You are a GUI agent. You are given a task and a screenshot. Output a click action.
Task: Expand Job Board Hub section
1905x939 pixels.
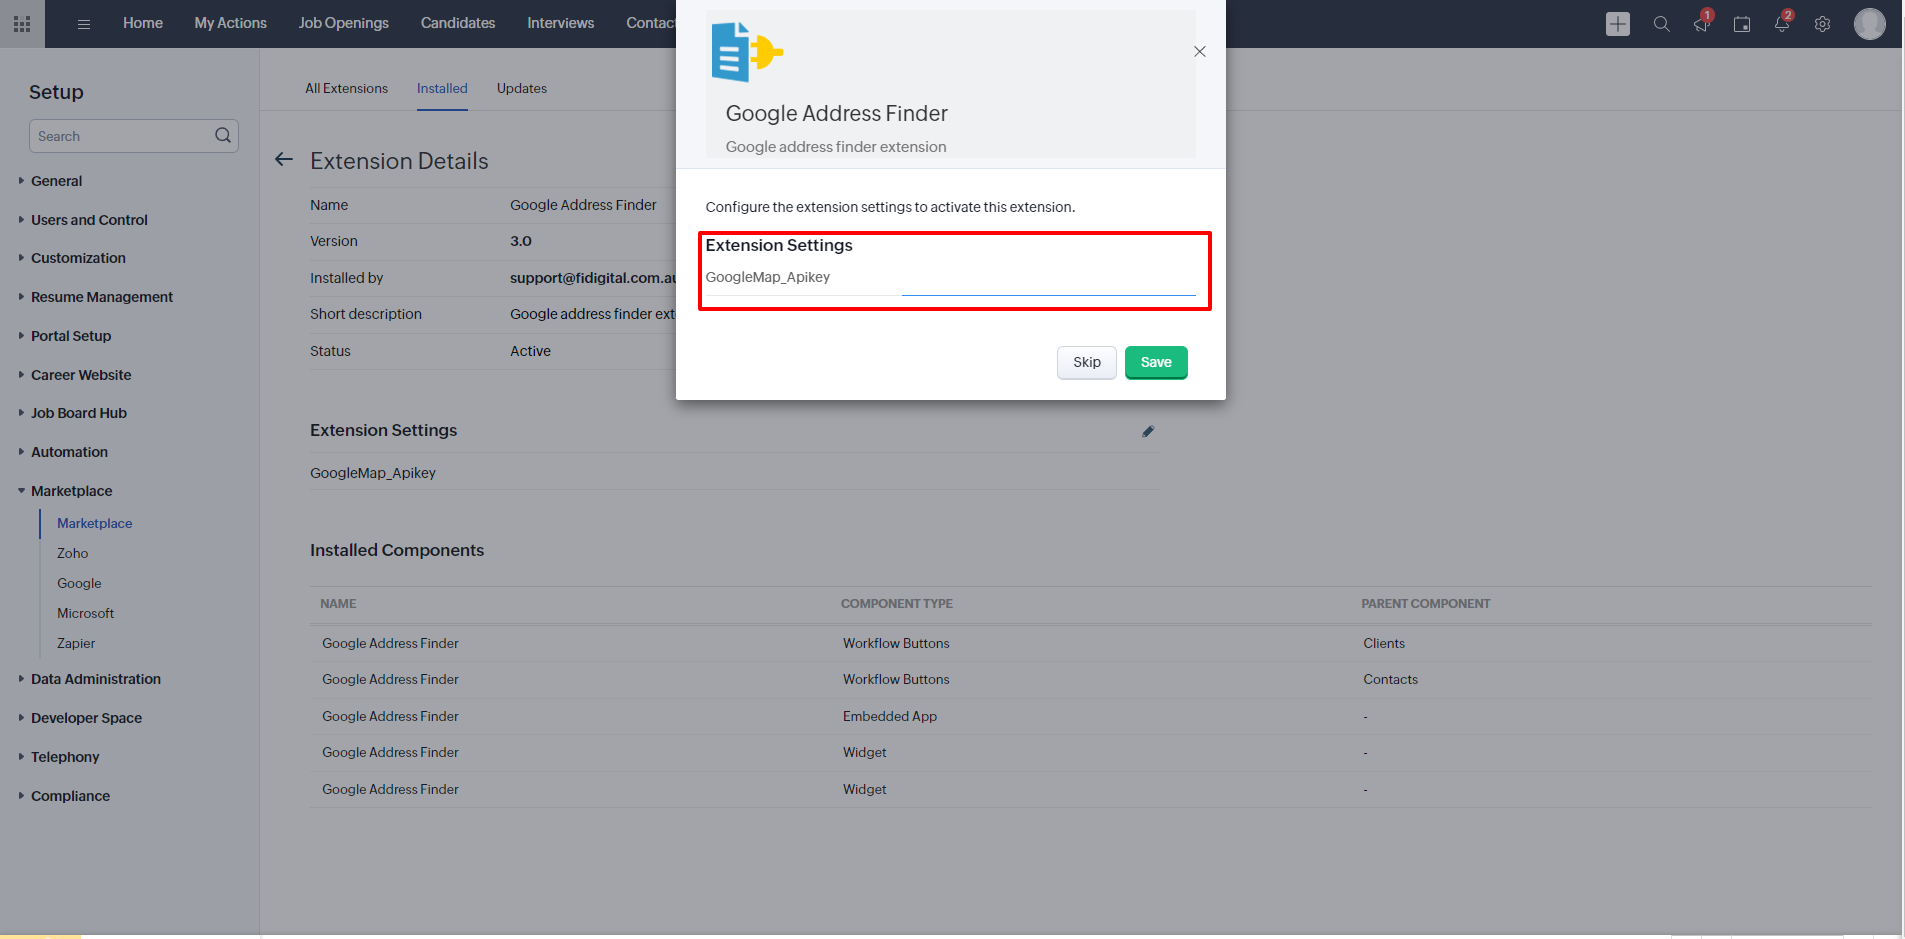click(78, 413)
